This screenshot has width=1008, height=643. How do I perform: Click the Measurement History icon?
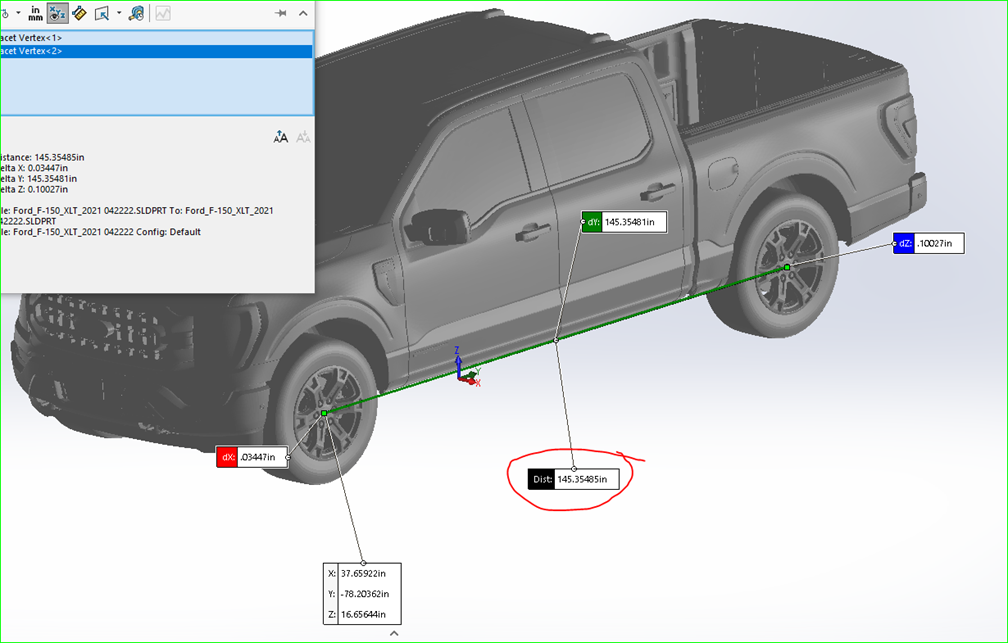136,13
